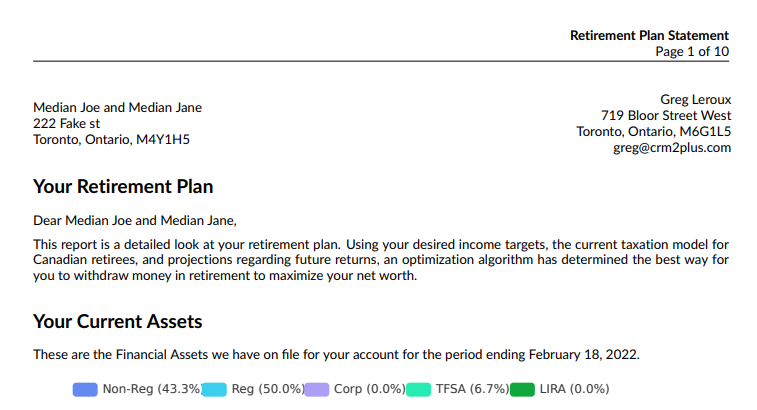The image size is (757, 410).
Task: Click the TFSA teal legend swatch
Action: coord(418,389)
